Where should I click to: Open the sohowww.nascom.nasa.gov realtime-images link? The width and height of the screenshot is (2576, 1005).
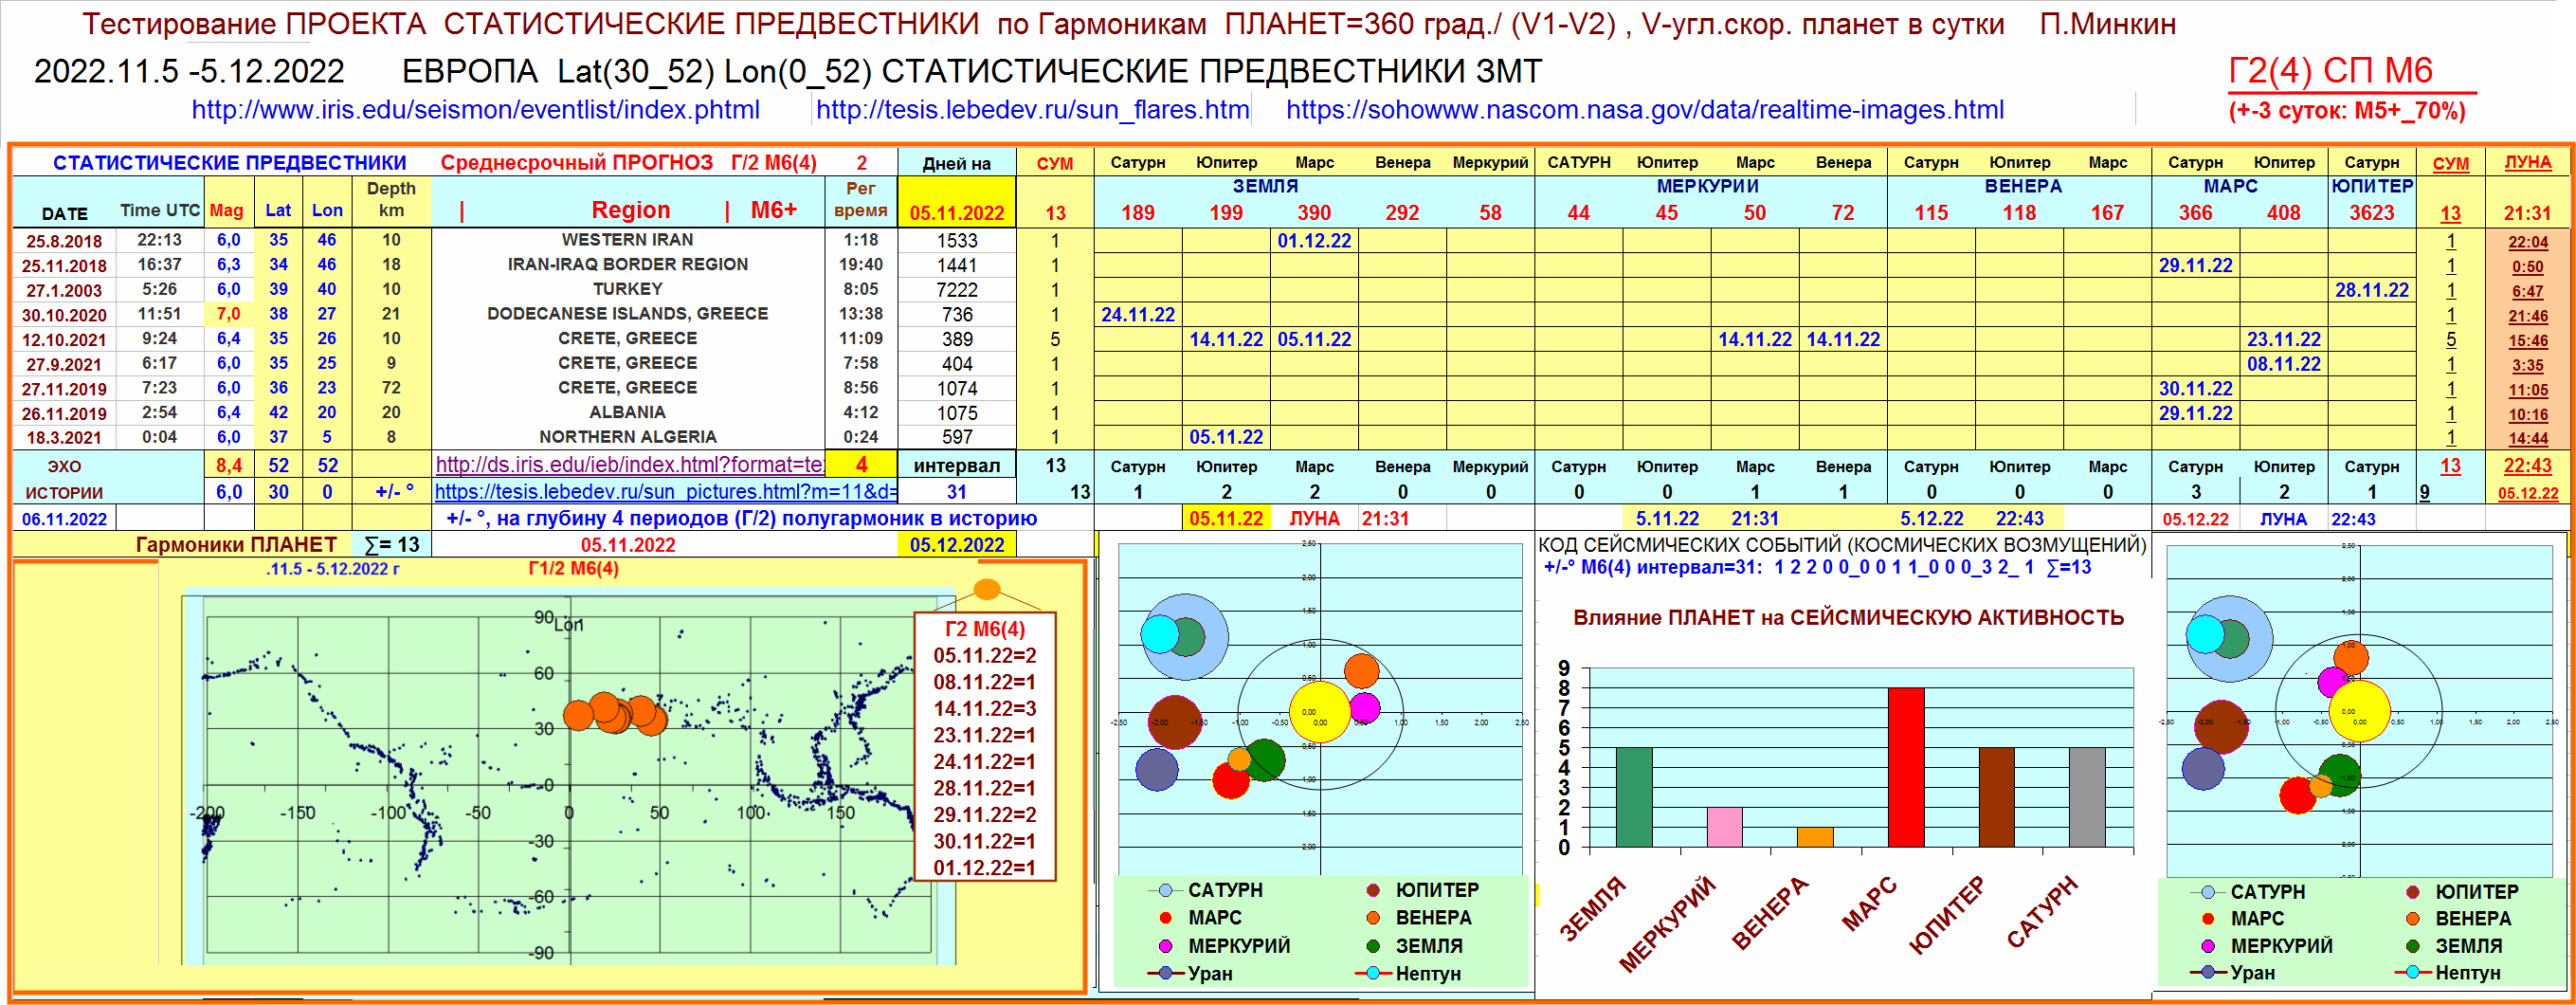[x=1644, y=110]
